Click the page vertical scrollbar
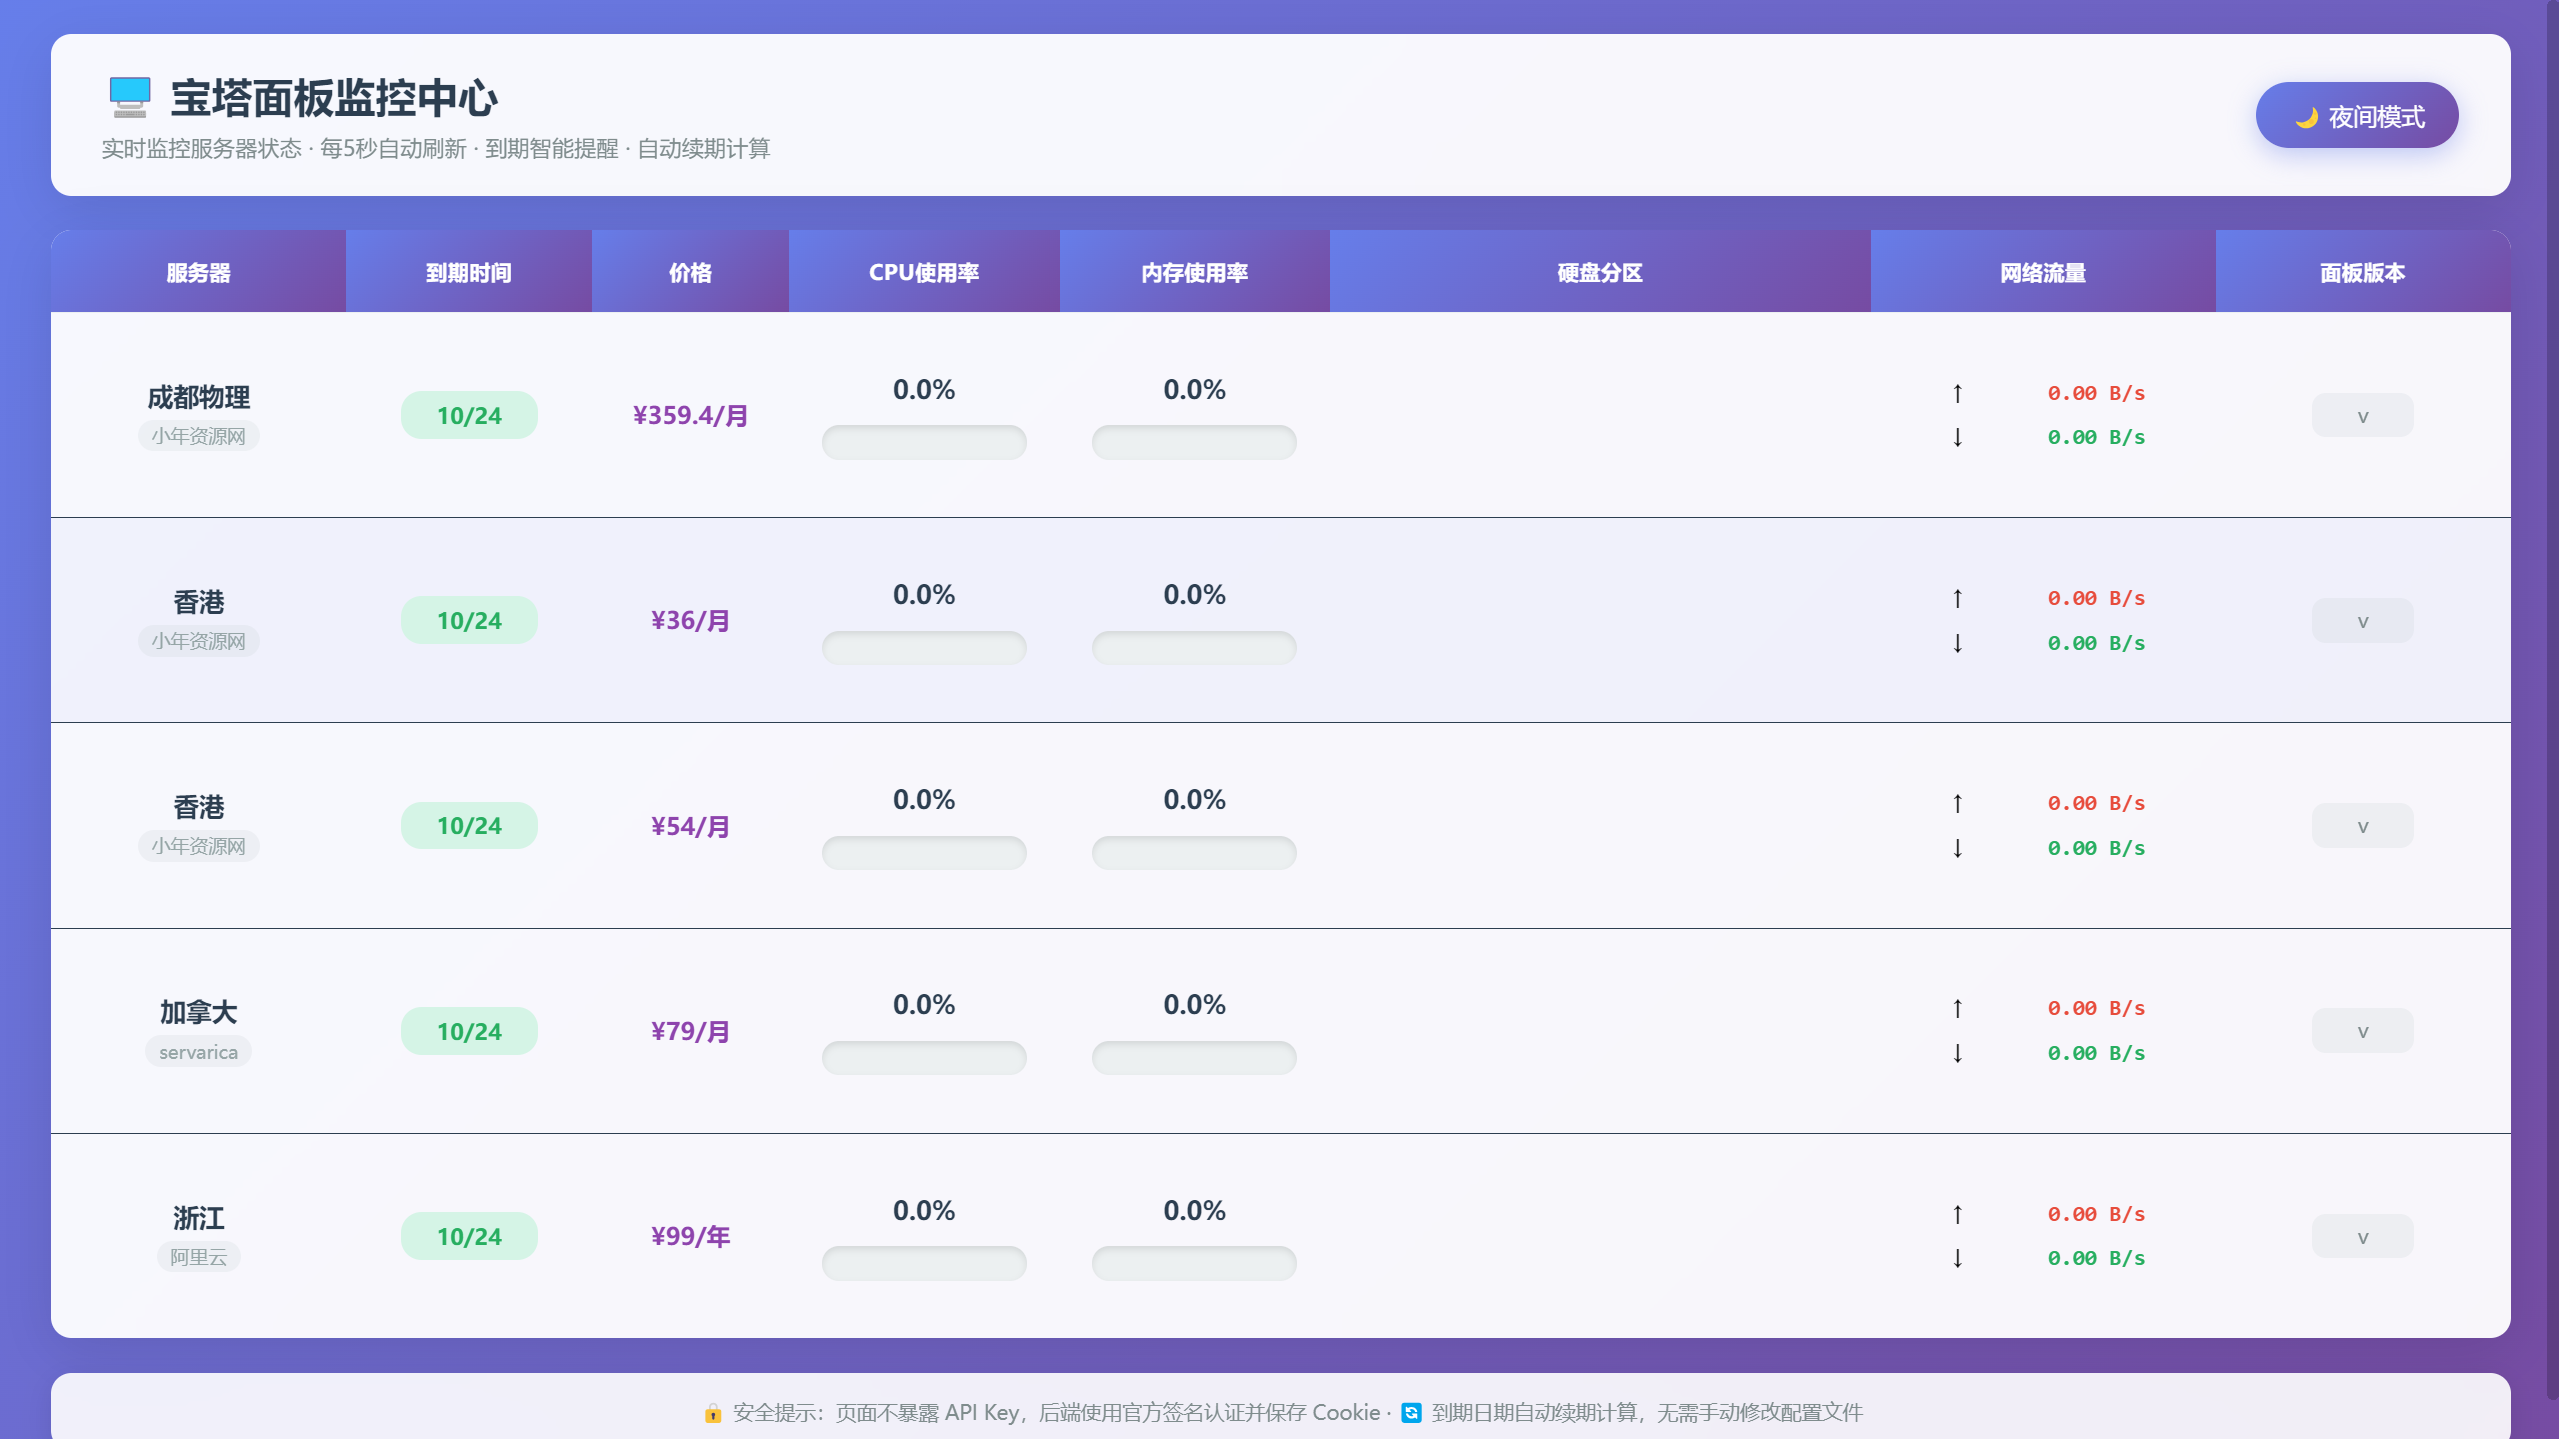The image size is (2559, 1439). tap(2551, 700)
